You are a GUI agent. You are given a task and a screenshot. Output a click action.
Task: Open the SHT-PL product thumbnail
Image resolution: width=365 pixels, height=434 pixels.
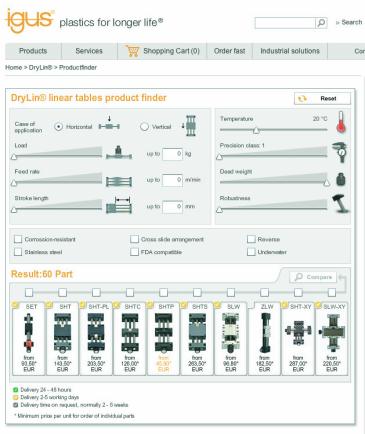pyautogui.click(x=96, y=333)
